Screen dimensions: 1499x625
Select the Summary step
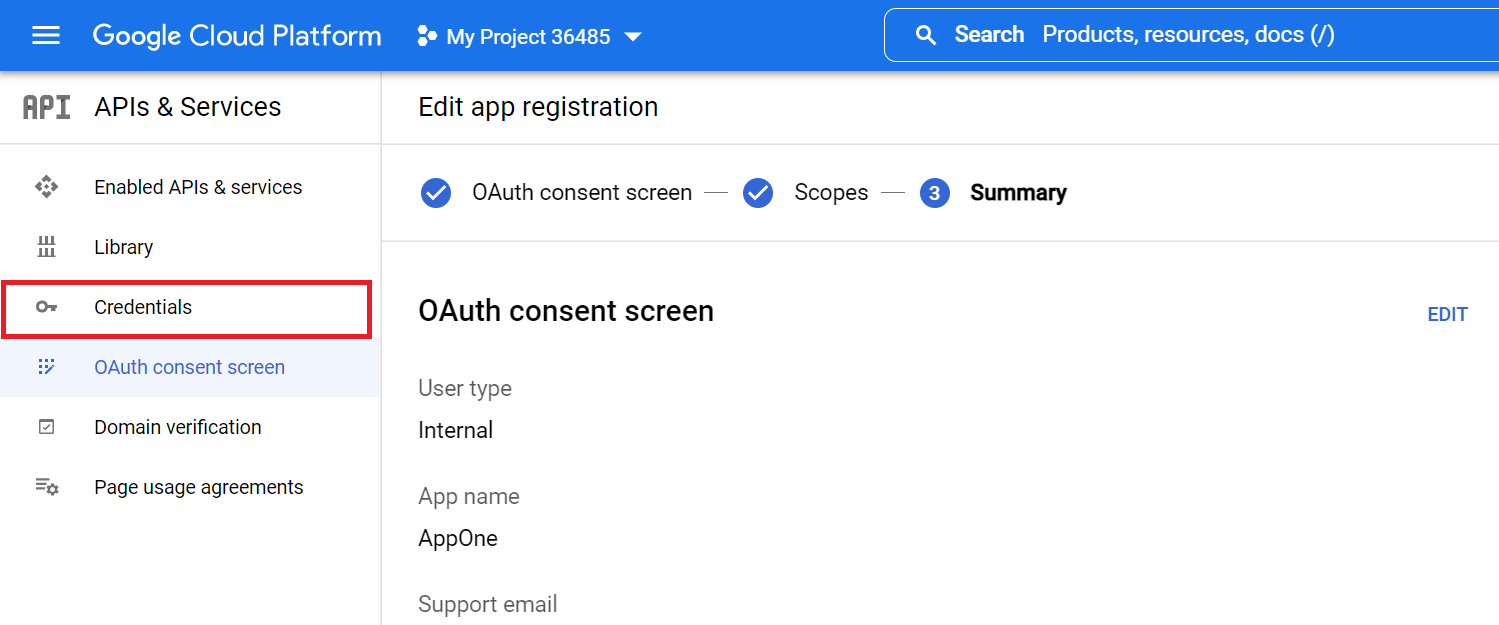tap(1018, 193)
